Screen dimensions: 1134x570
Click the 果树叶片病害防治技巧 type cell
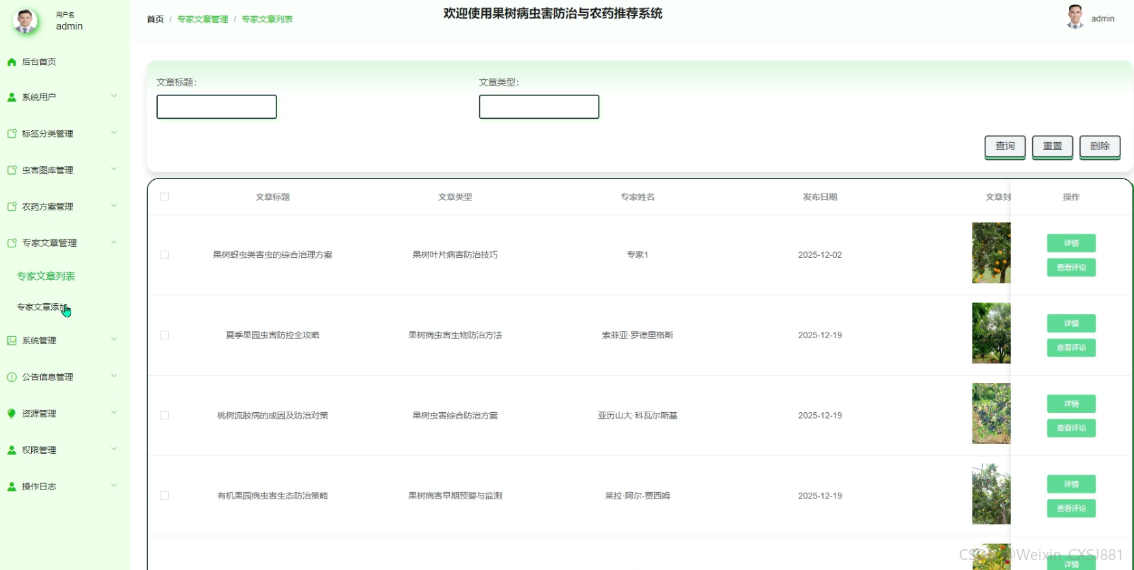(x=455, y=255)
